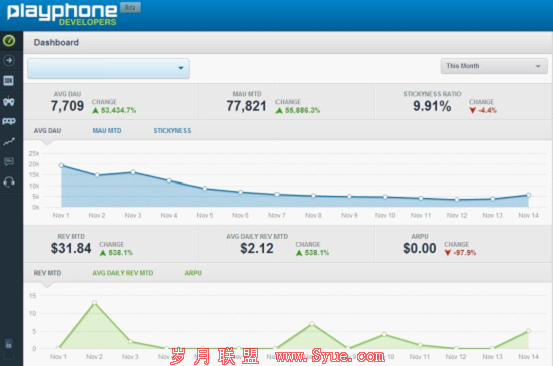Open the SDK sidebar icon
This screenshot has width=553, height=366.
point(9,81)
